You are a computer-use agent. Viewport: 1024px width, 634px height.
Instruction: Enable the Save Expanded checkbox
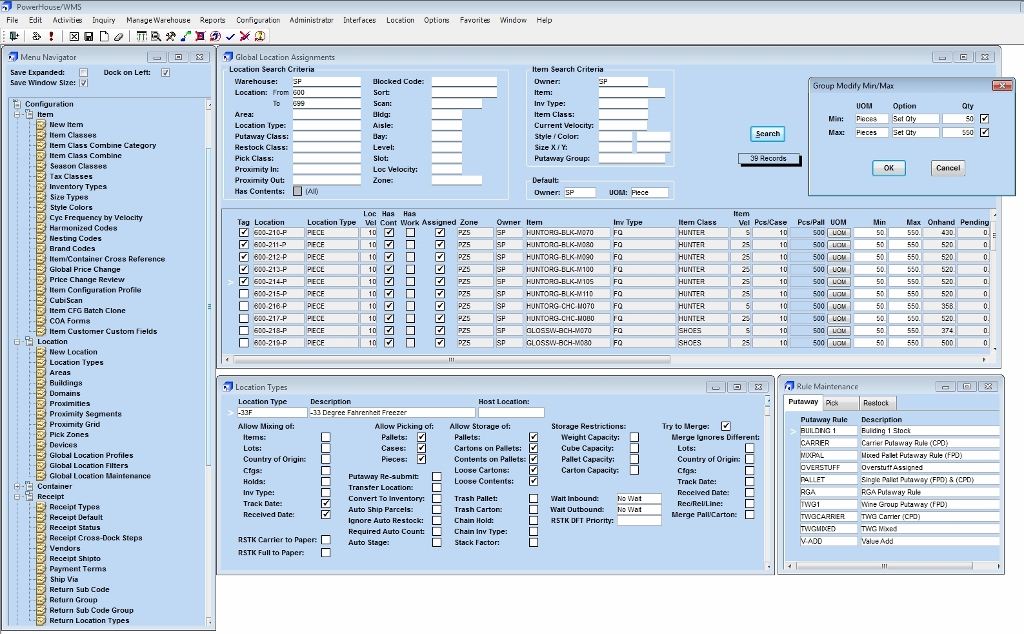[83, 72]
